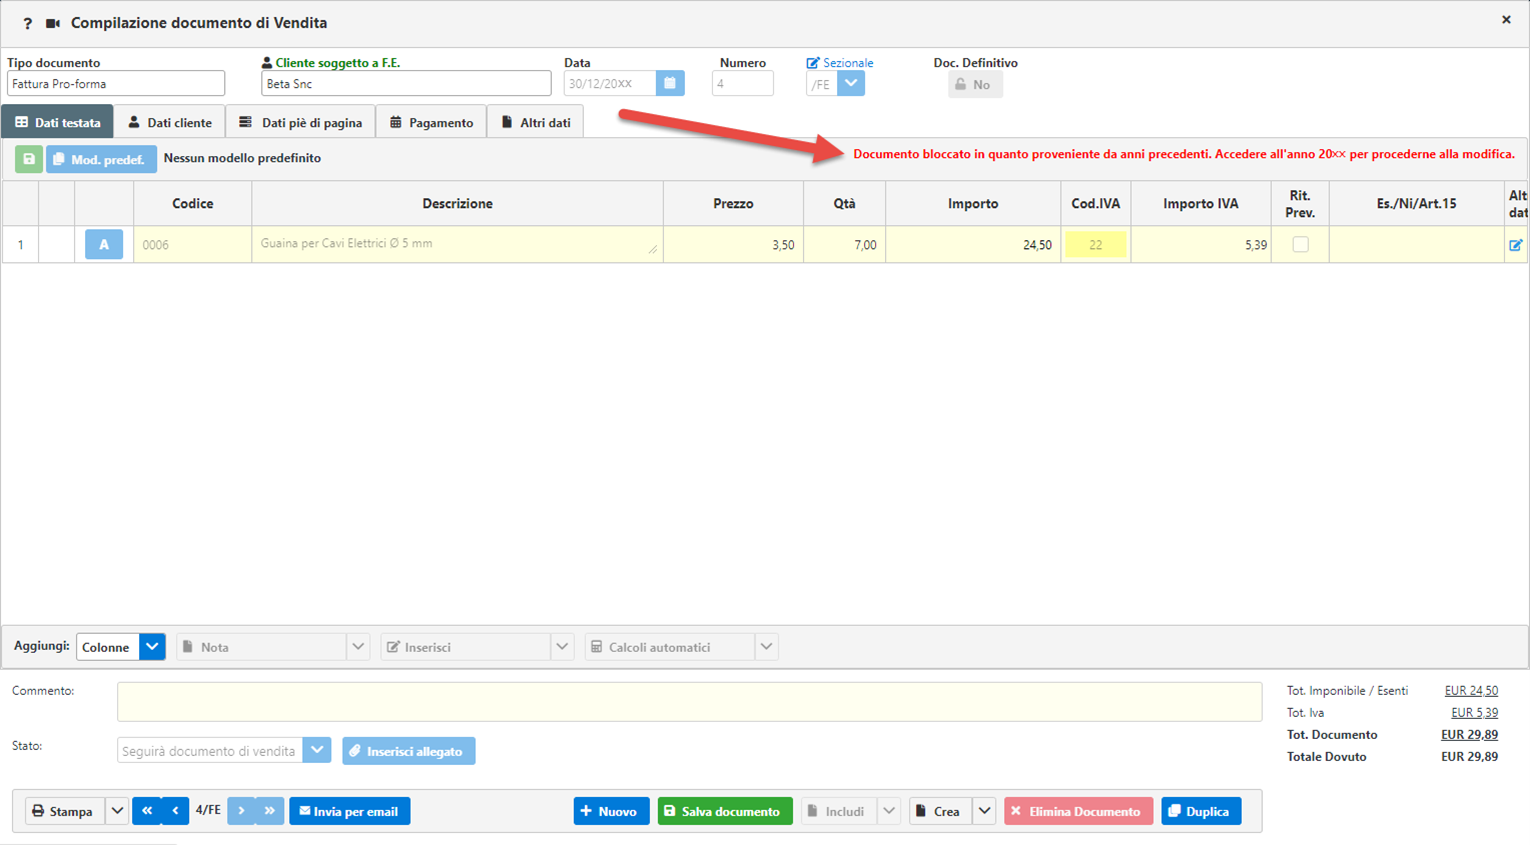
Task: Open the Pagamento tab
Action: 431,123
